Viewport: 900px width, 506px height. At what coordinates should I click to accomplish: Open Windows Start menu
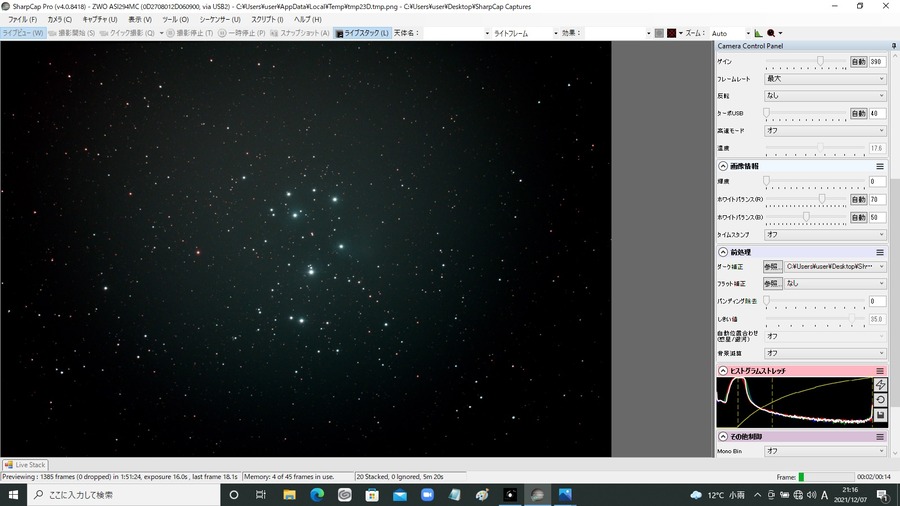(13, 495)
